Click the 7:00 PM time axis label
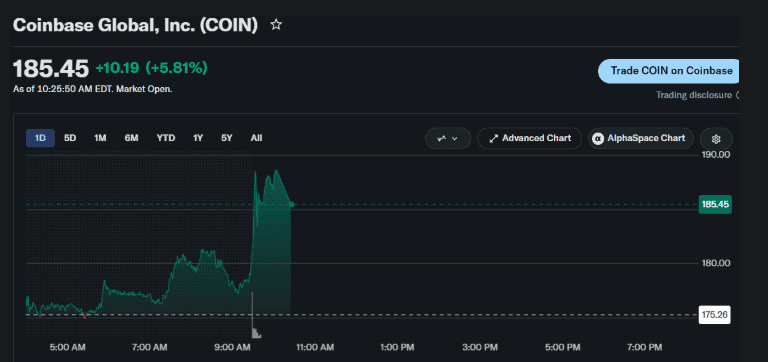The image size is (768, 362). tap(645, 348)
